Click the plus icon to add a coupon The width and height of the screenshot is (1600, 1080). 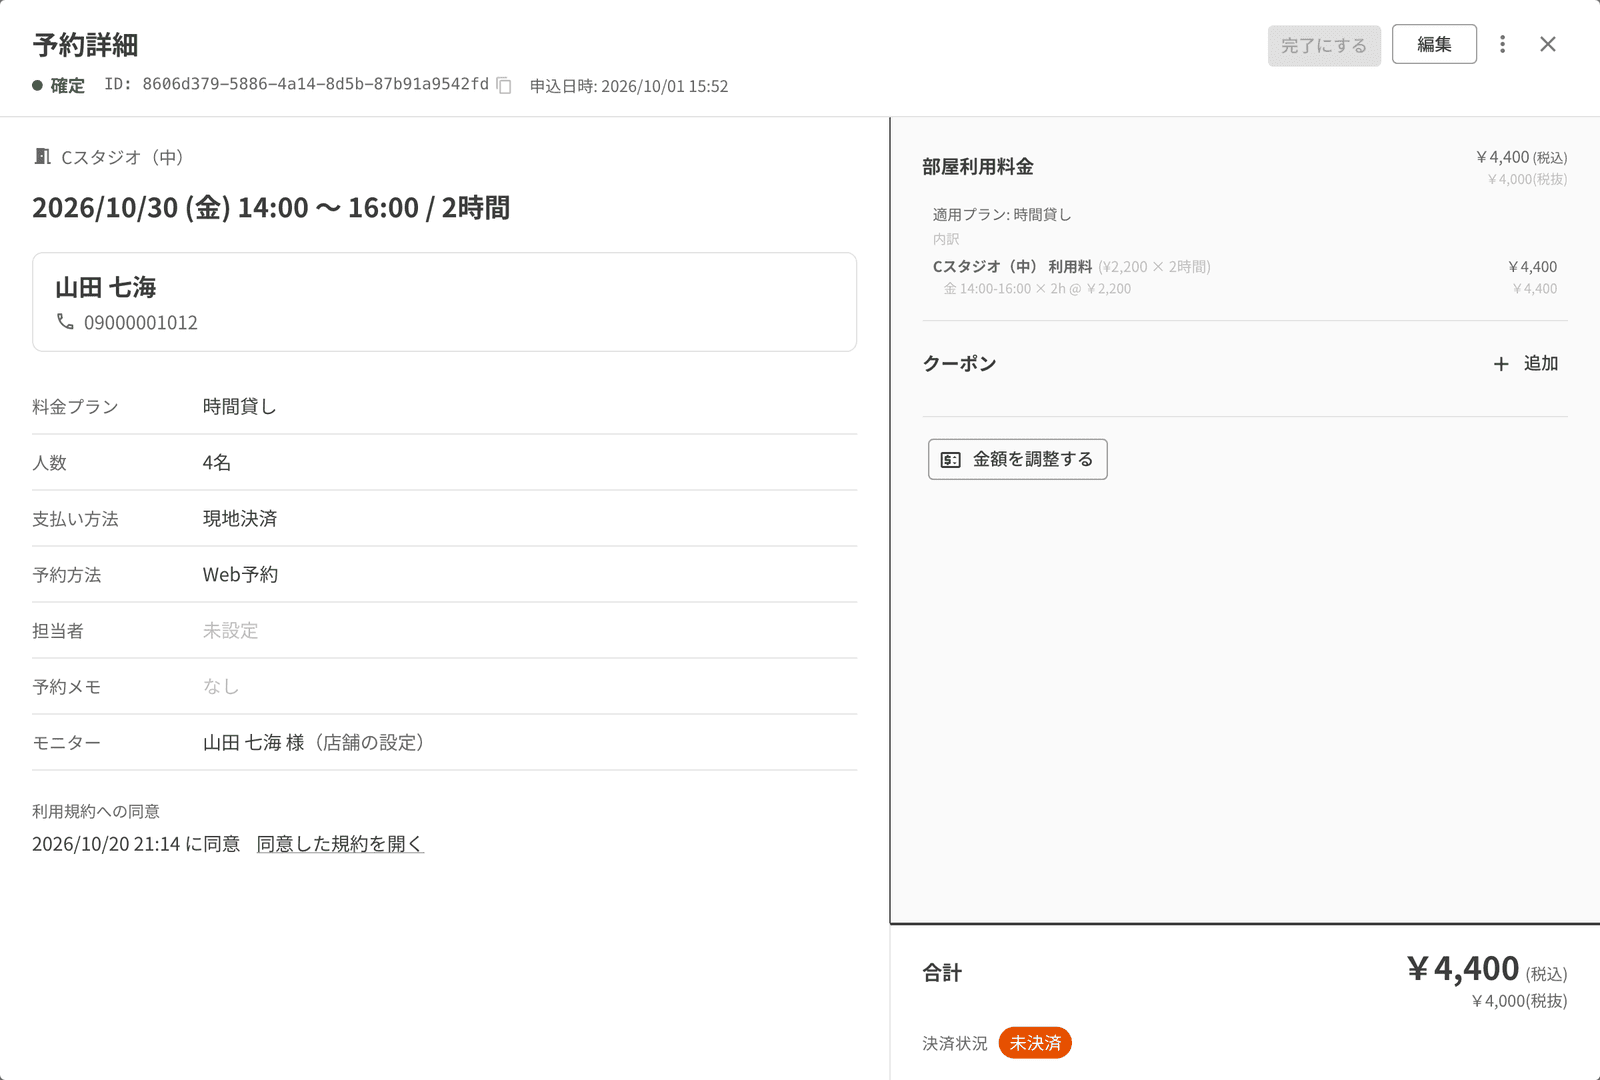pos(1501,364)
